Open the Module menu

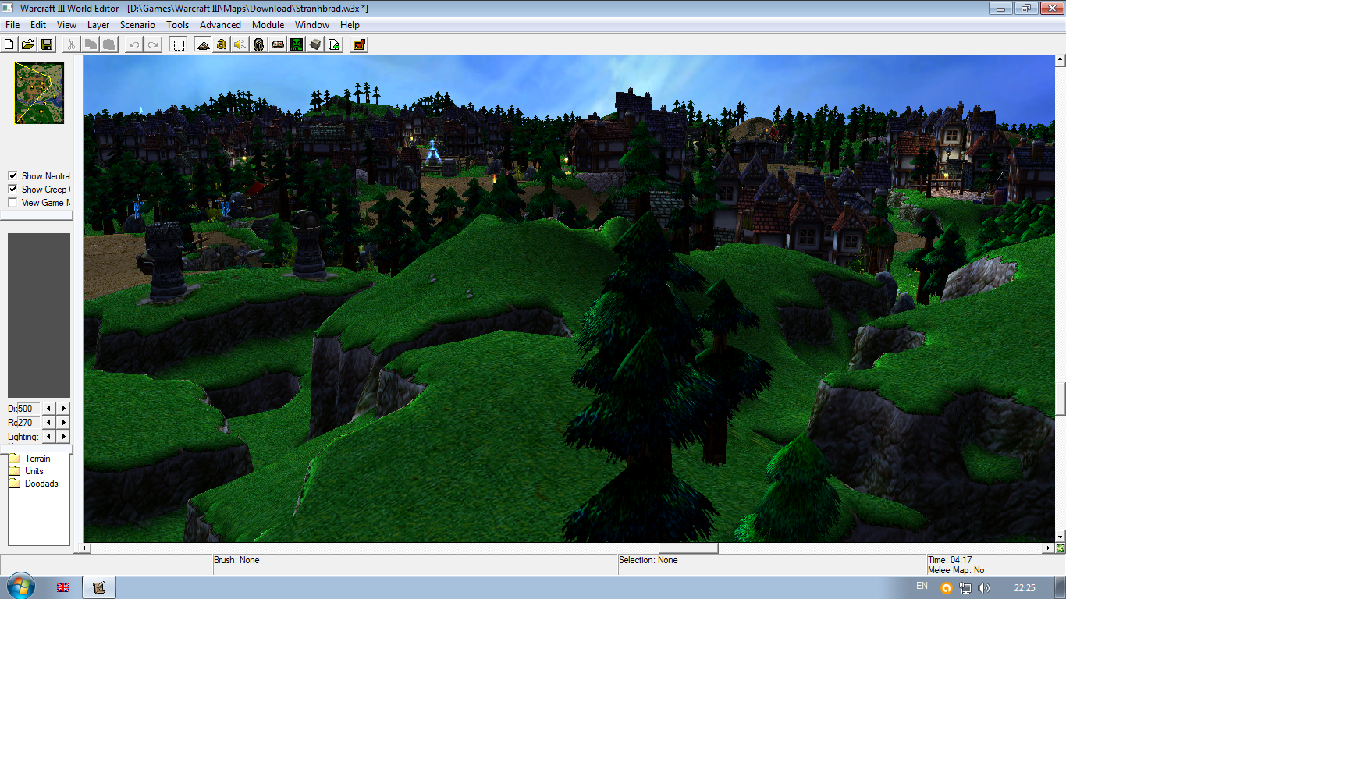pos(268,25)
